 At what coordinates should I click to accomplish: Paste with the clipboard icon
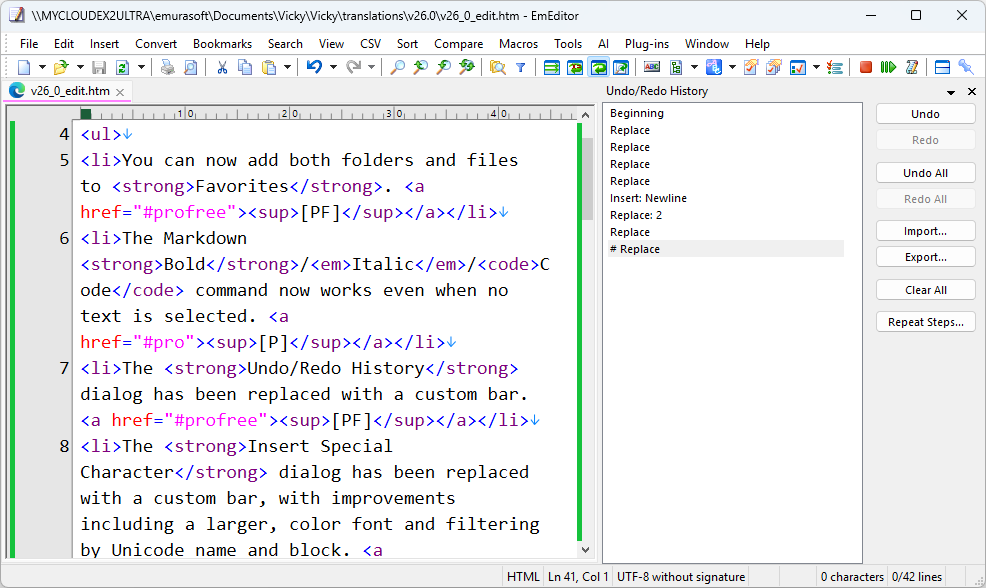(269, 67)
